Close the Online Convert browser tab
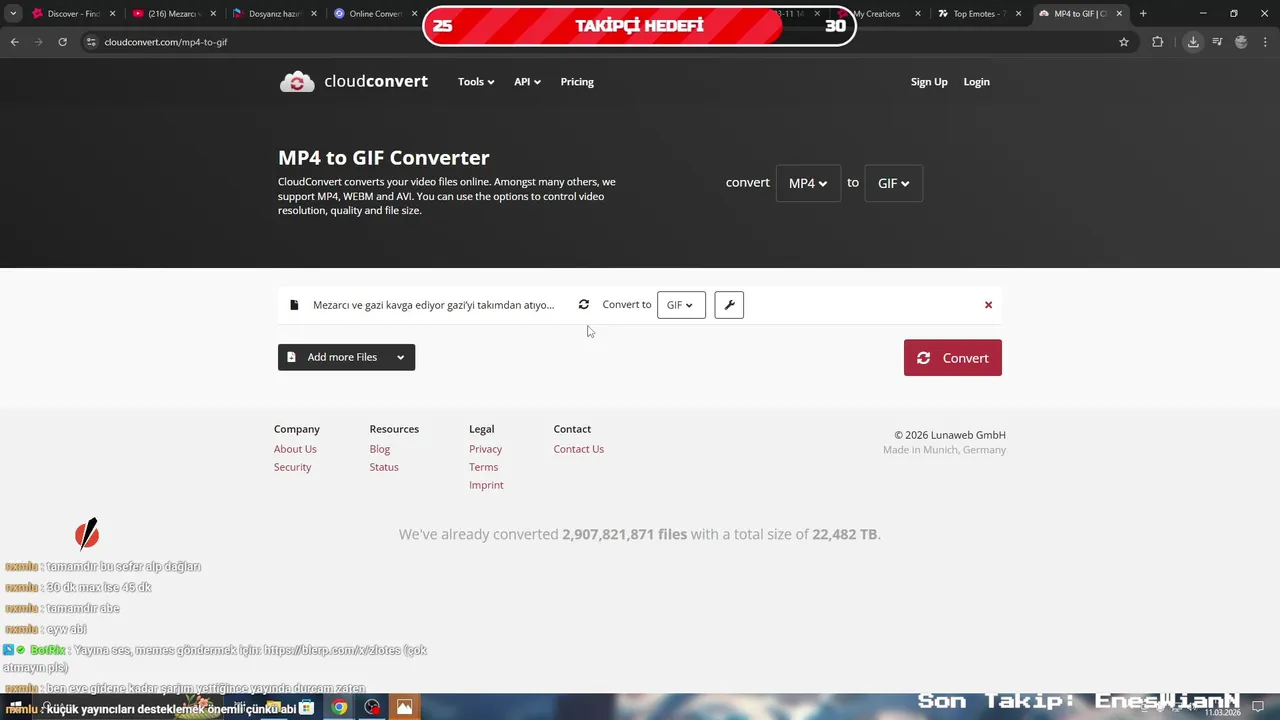1280x720 pixels. click(415, 14)
